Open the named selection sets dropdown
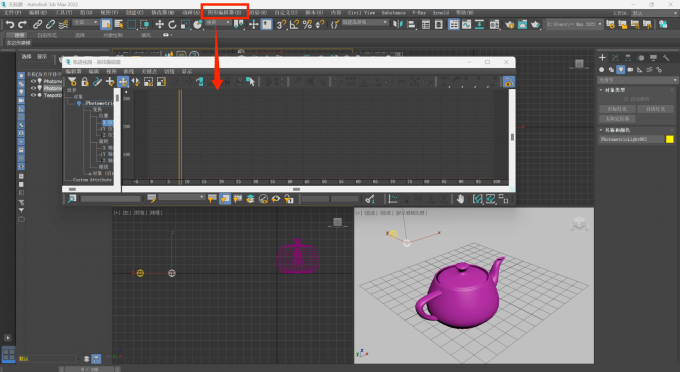 pyautogui.click(x=365, y=23)
